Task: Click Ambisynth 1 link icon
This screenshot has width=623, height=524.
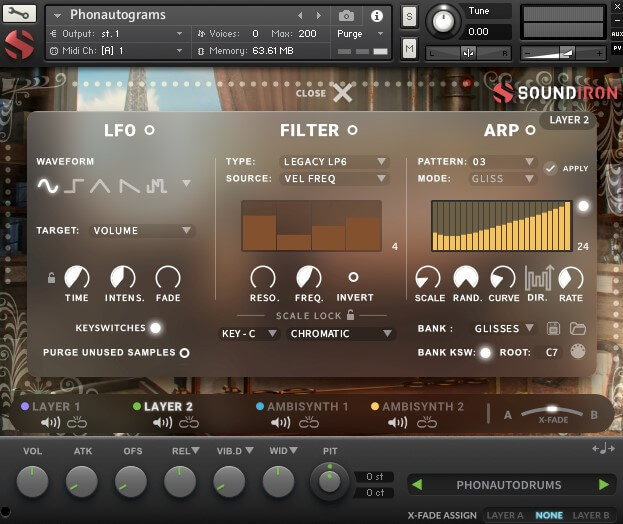Action: (x=309, y=422)
